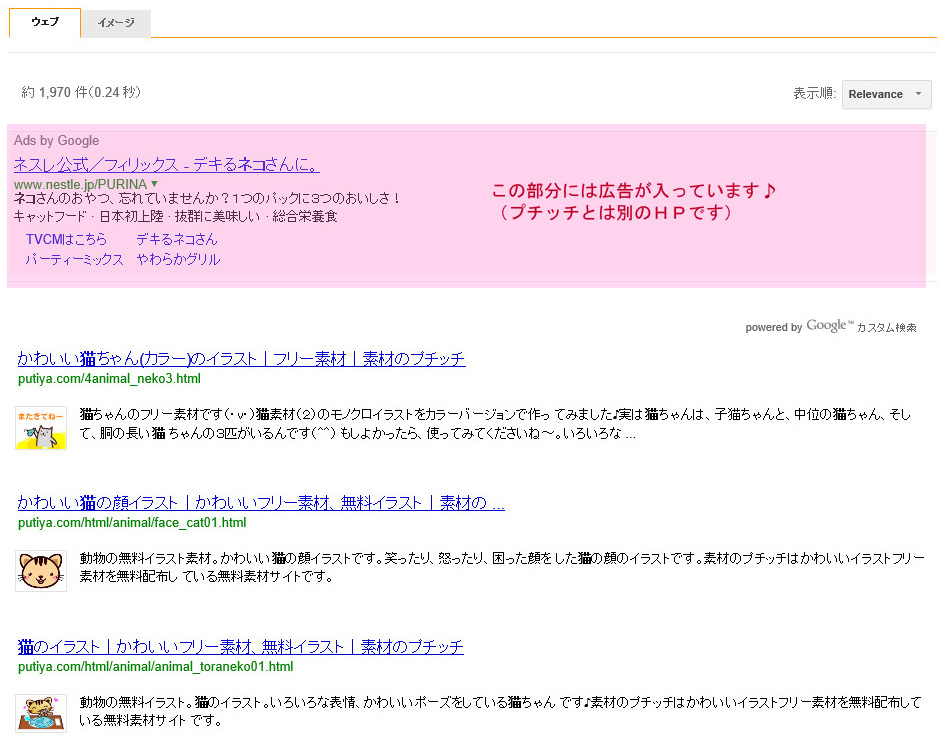Open the Relevance sort dropdown

[886, 94]
